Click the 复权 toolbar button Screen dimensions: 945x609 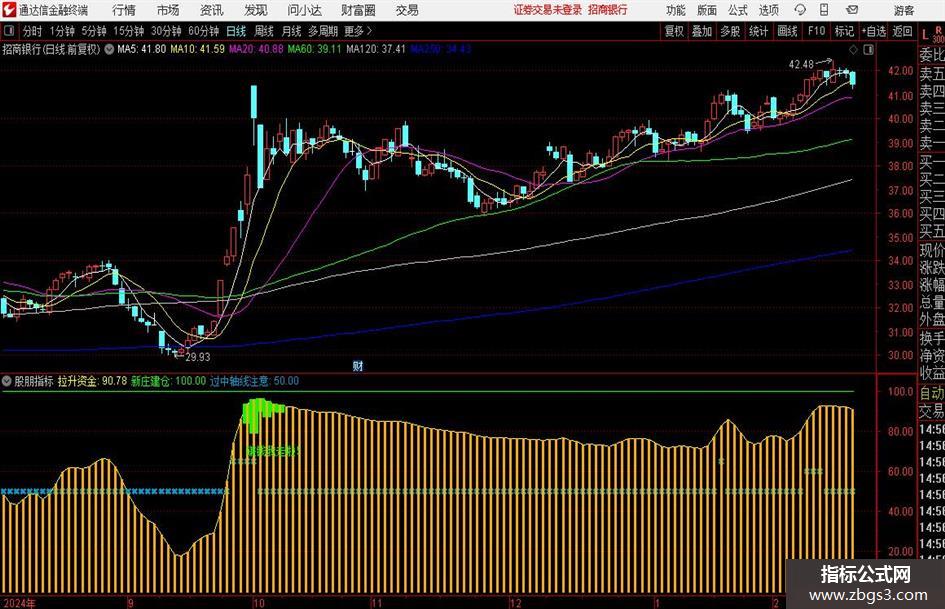point(673,31)
